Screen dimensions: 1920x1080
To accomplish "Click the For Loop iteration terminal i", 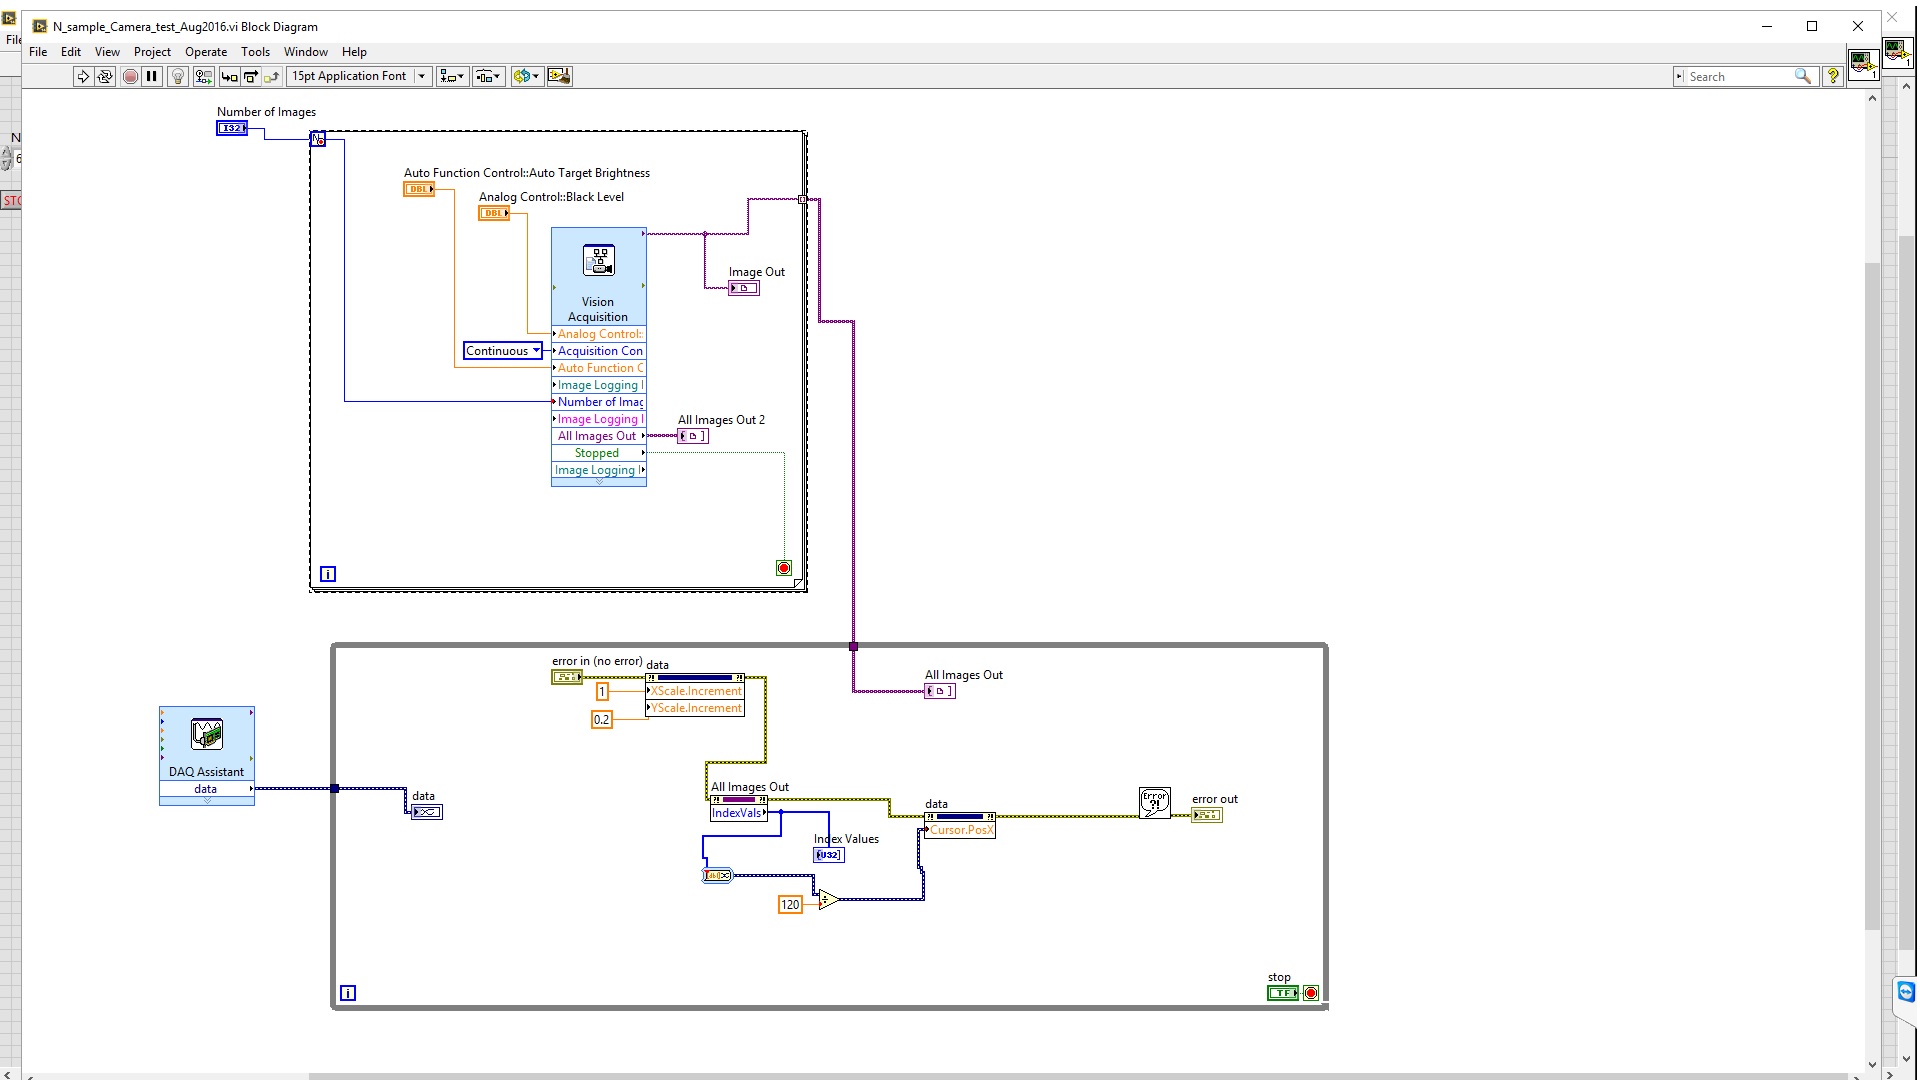I will tap(328, 574).
